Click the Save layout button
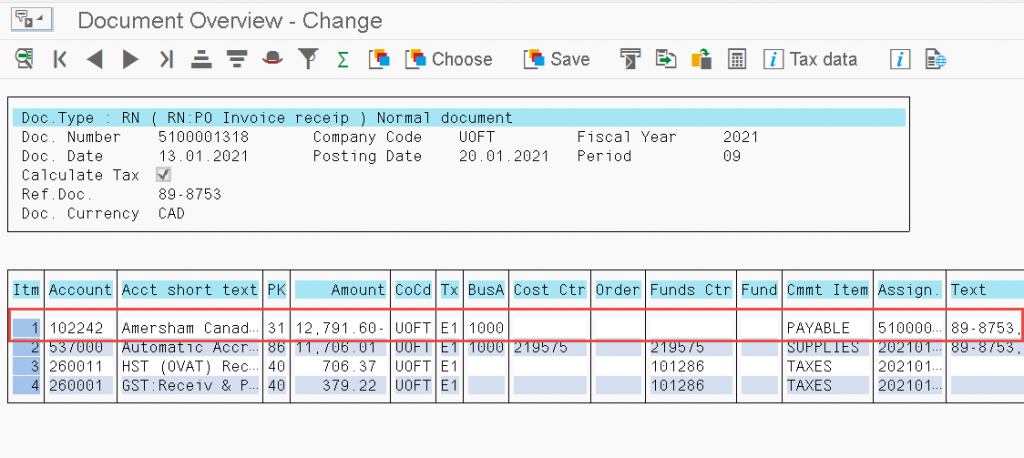1024x458 pixels. (x=557, y=59)
